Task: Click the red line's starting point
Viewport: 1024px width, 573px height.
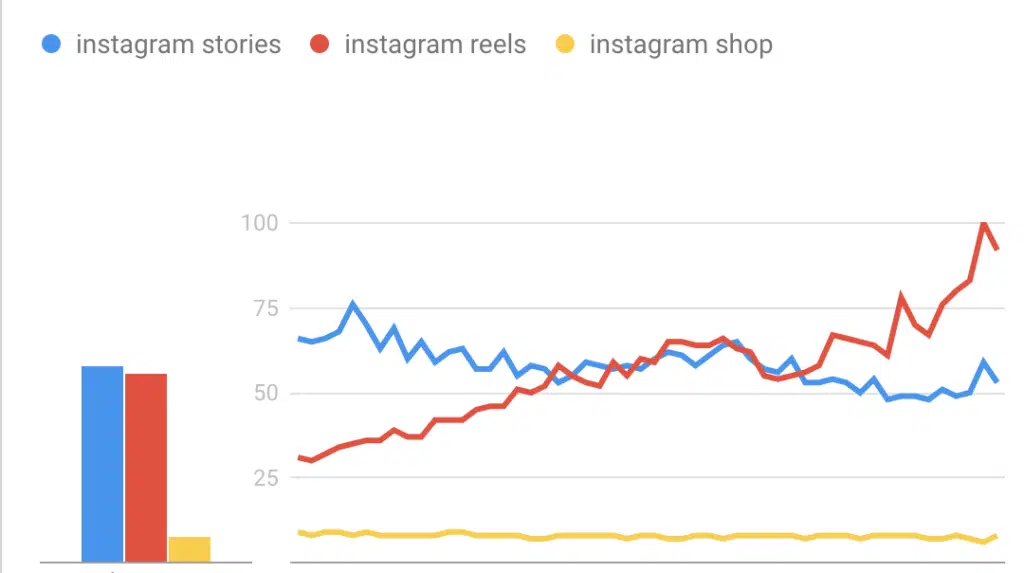Action: [x=300, y=458]
